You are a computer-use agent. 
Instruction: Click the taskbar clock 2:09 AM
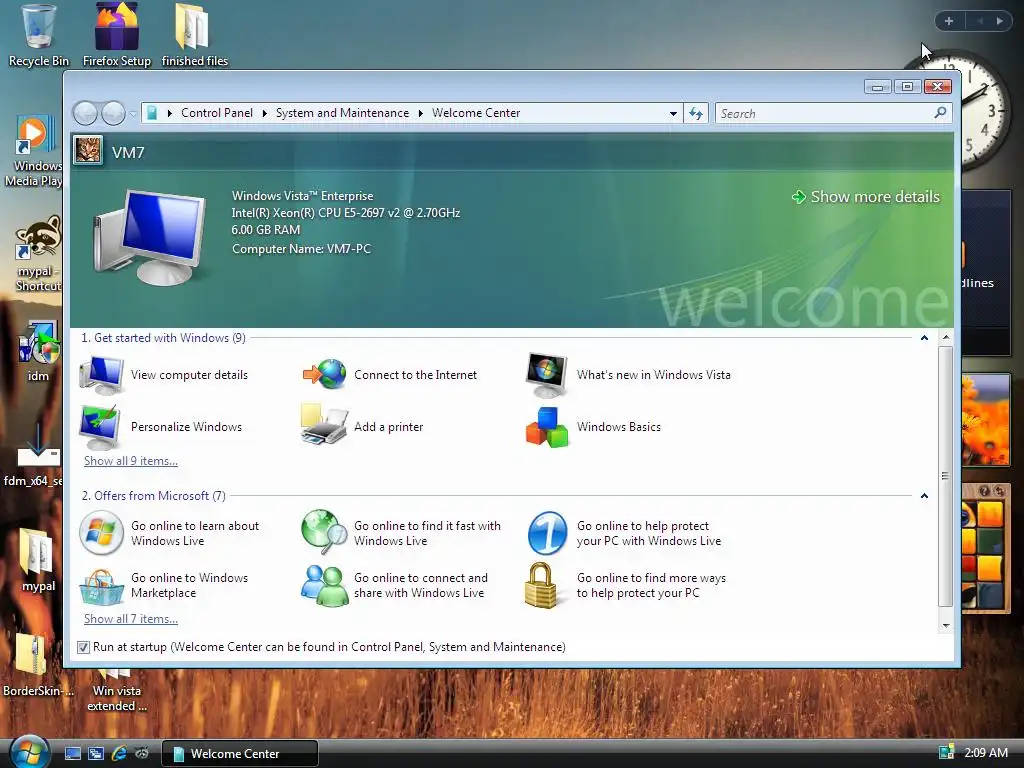[x=985, y=752]
